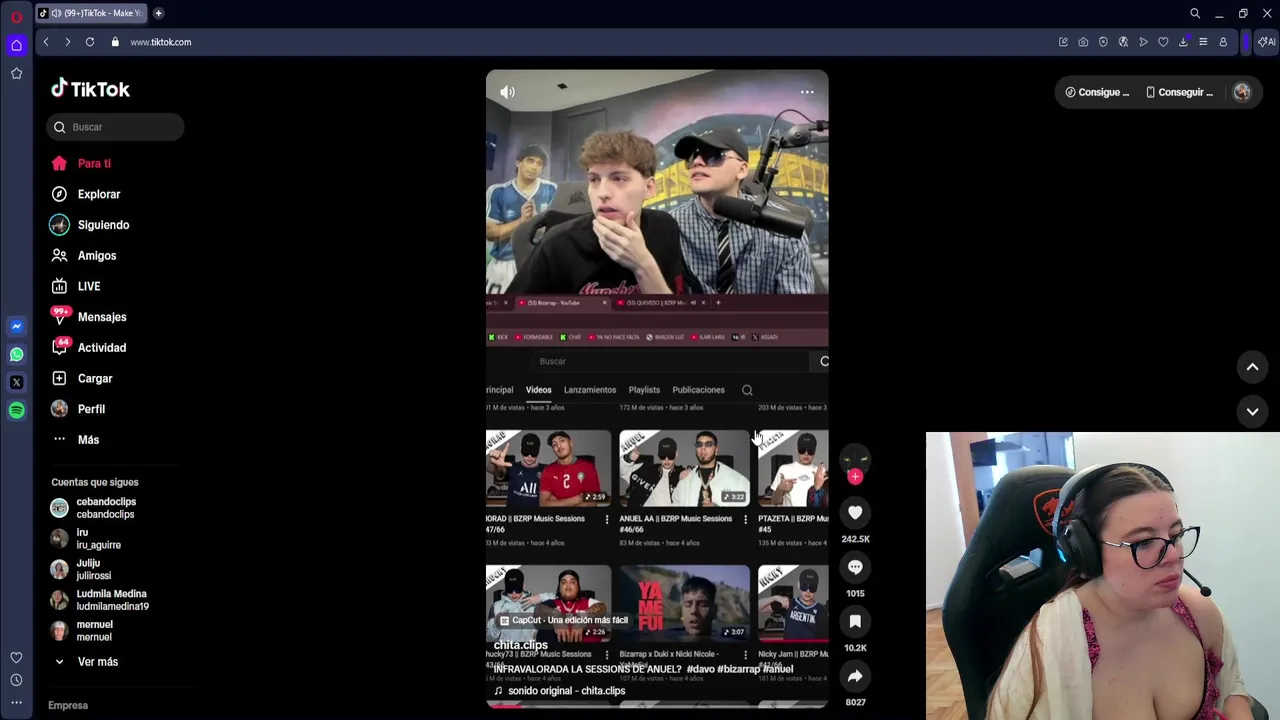Open chita.clips creator name
The width and height of the screenshot is (1280, 720).
[x=521, y=645]
